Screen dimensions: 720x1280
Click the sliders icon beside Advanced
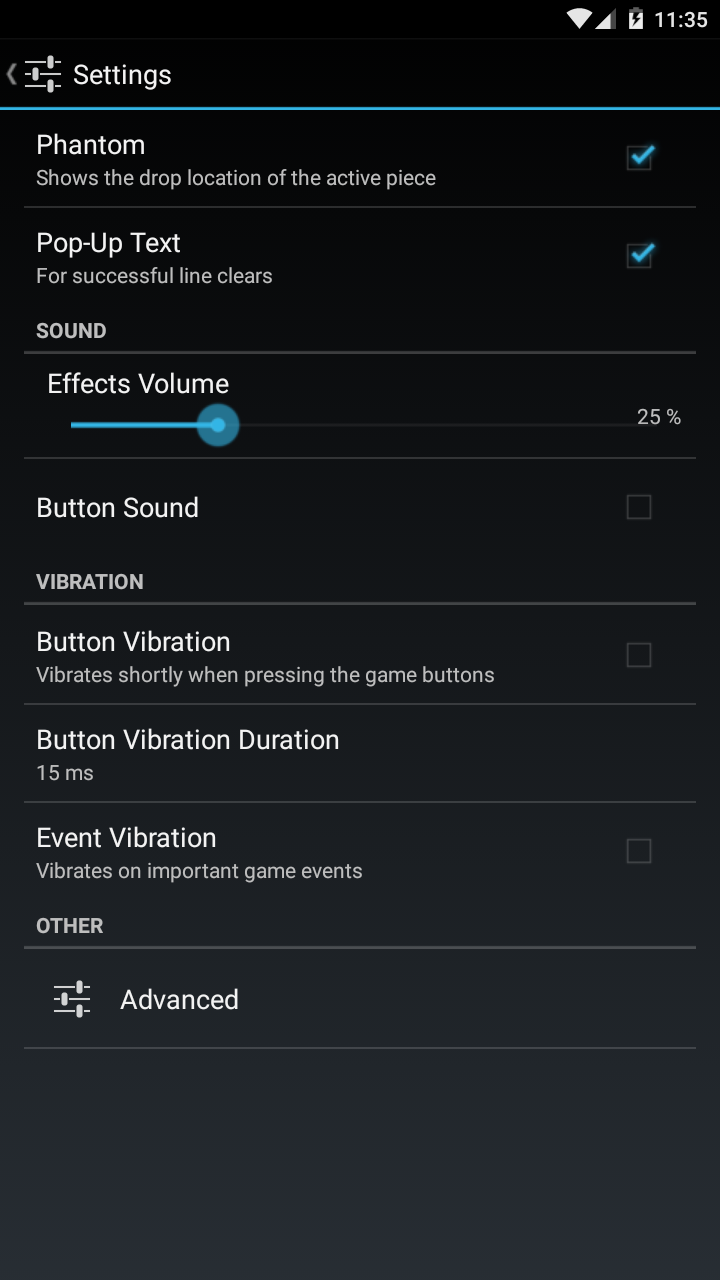(x=72, y=999)
